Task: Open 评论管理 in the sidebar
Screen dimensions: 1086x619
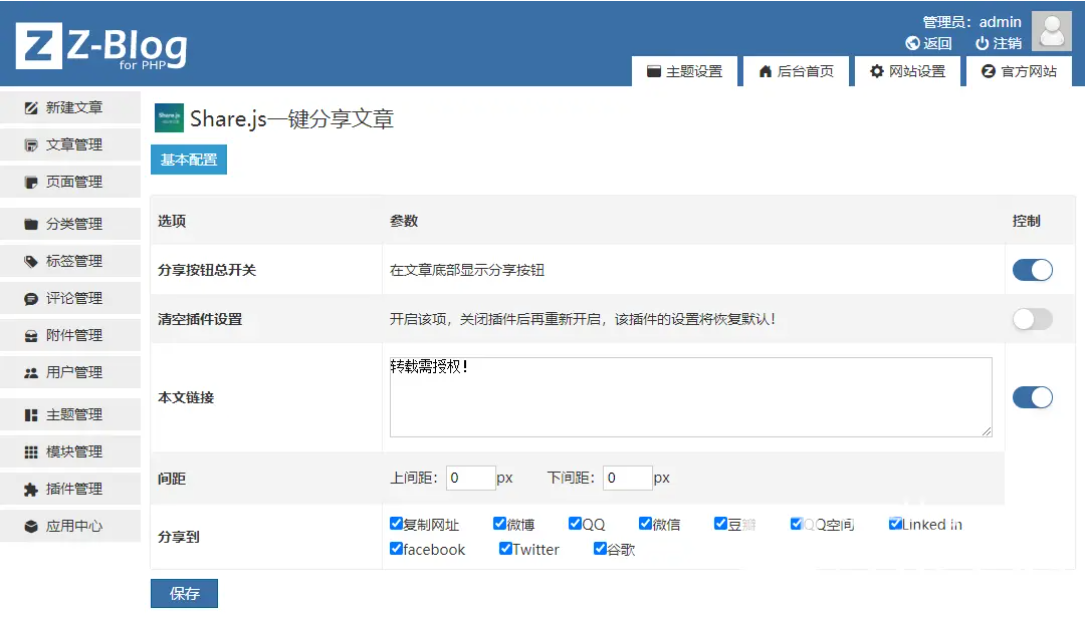Action: click(70, 299)
